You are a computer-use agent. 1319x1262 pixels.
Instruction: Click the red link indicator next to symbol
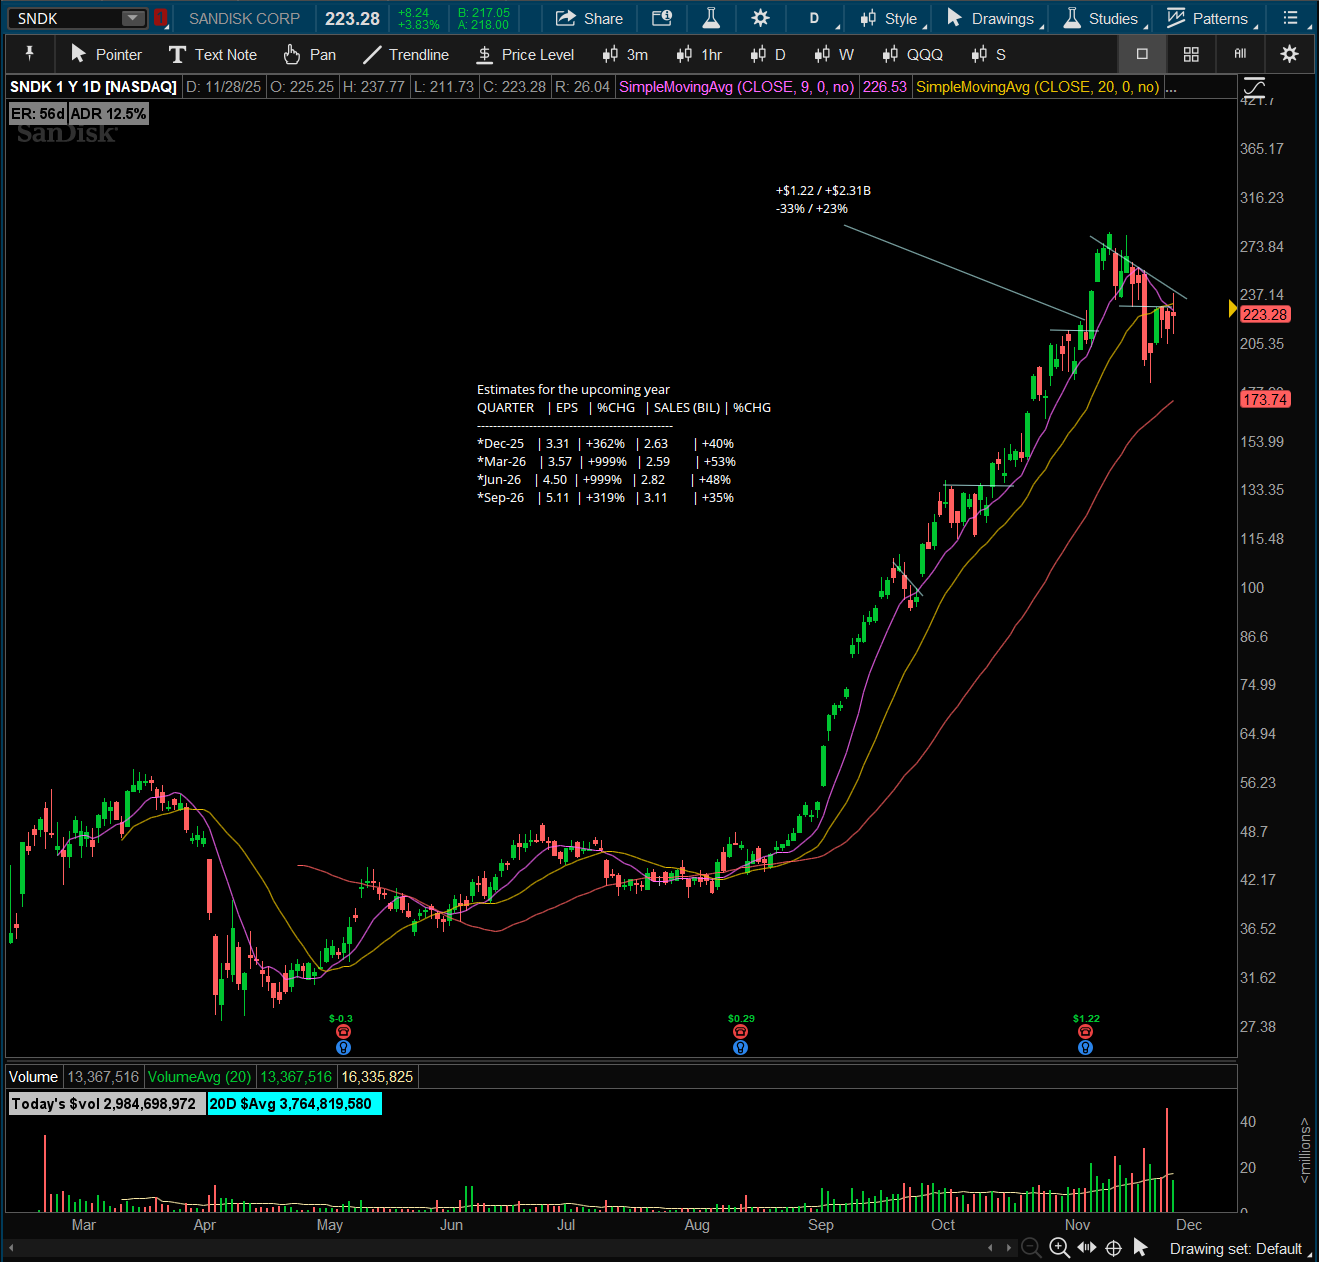(x=160, y=18)
